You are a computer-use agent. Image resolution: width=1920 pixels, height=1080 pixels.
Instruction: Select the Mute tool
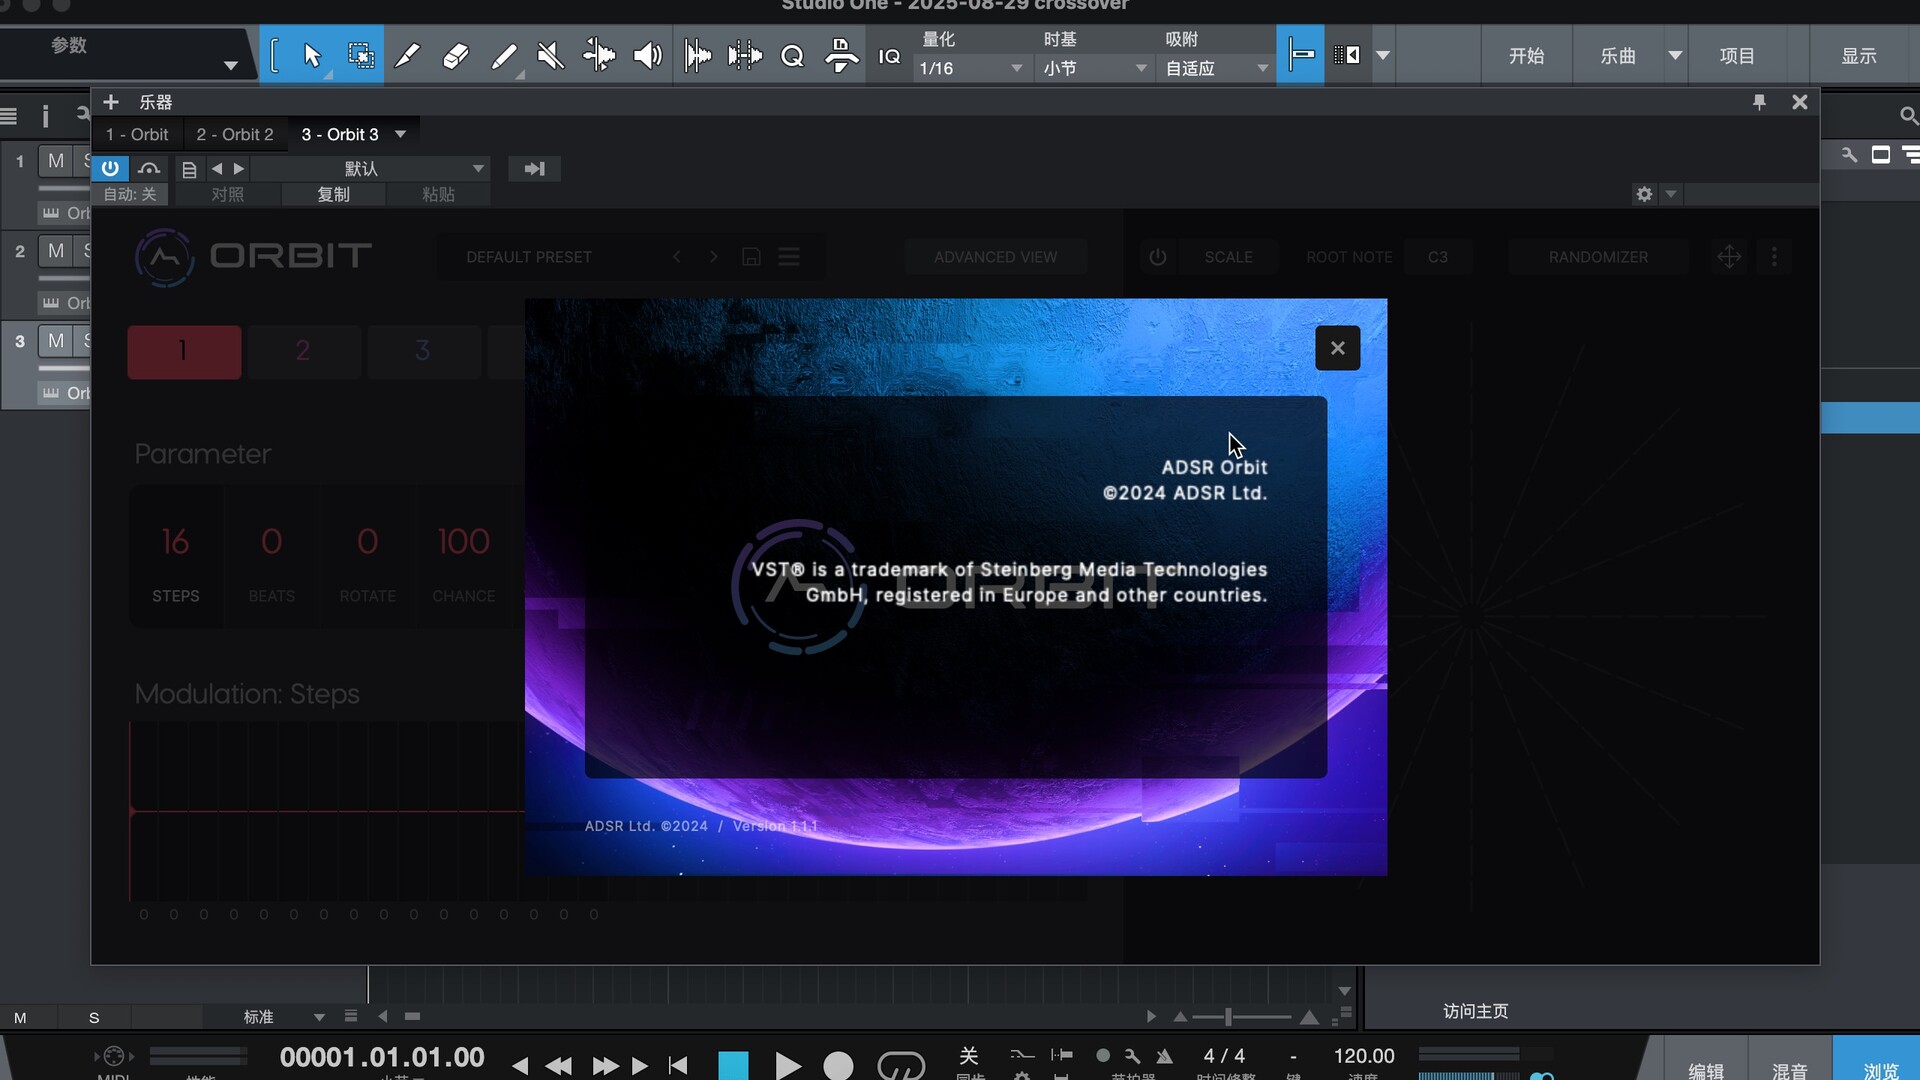tap(551, 56)
